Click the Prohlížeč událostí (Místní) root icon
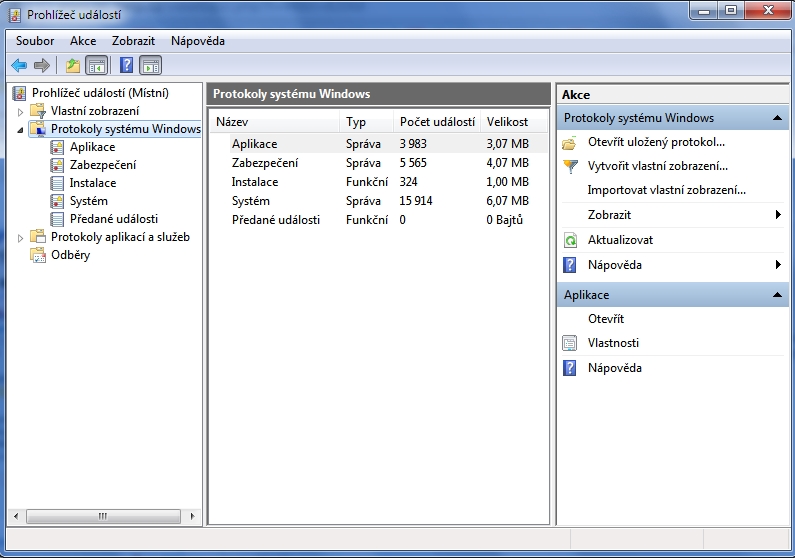 click(x=19, y=93)
